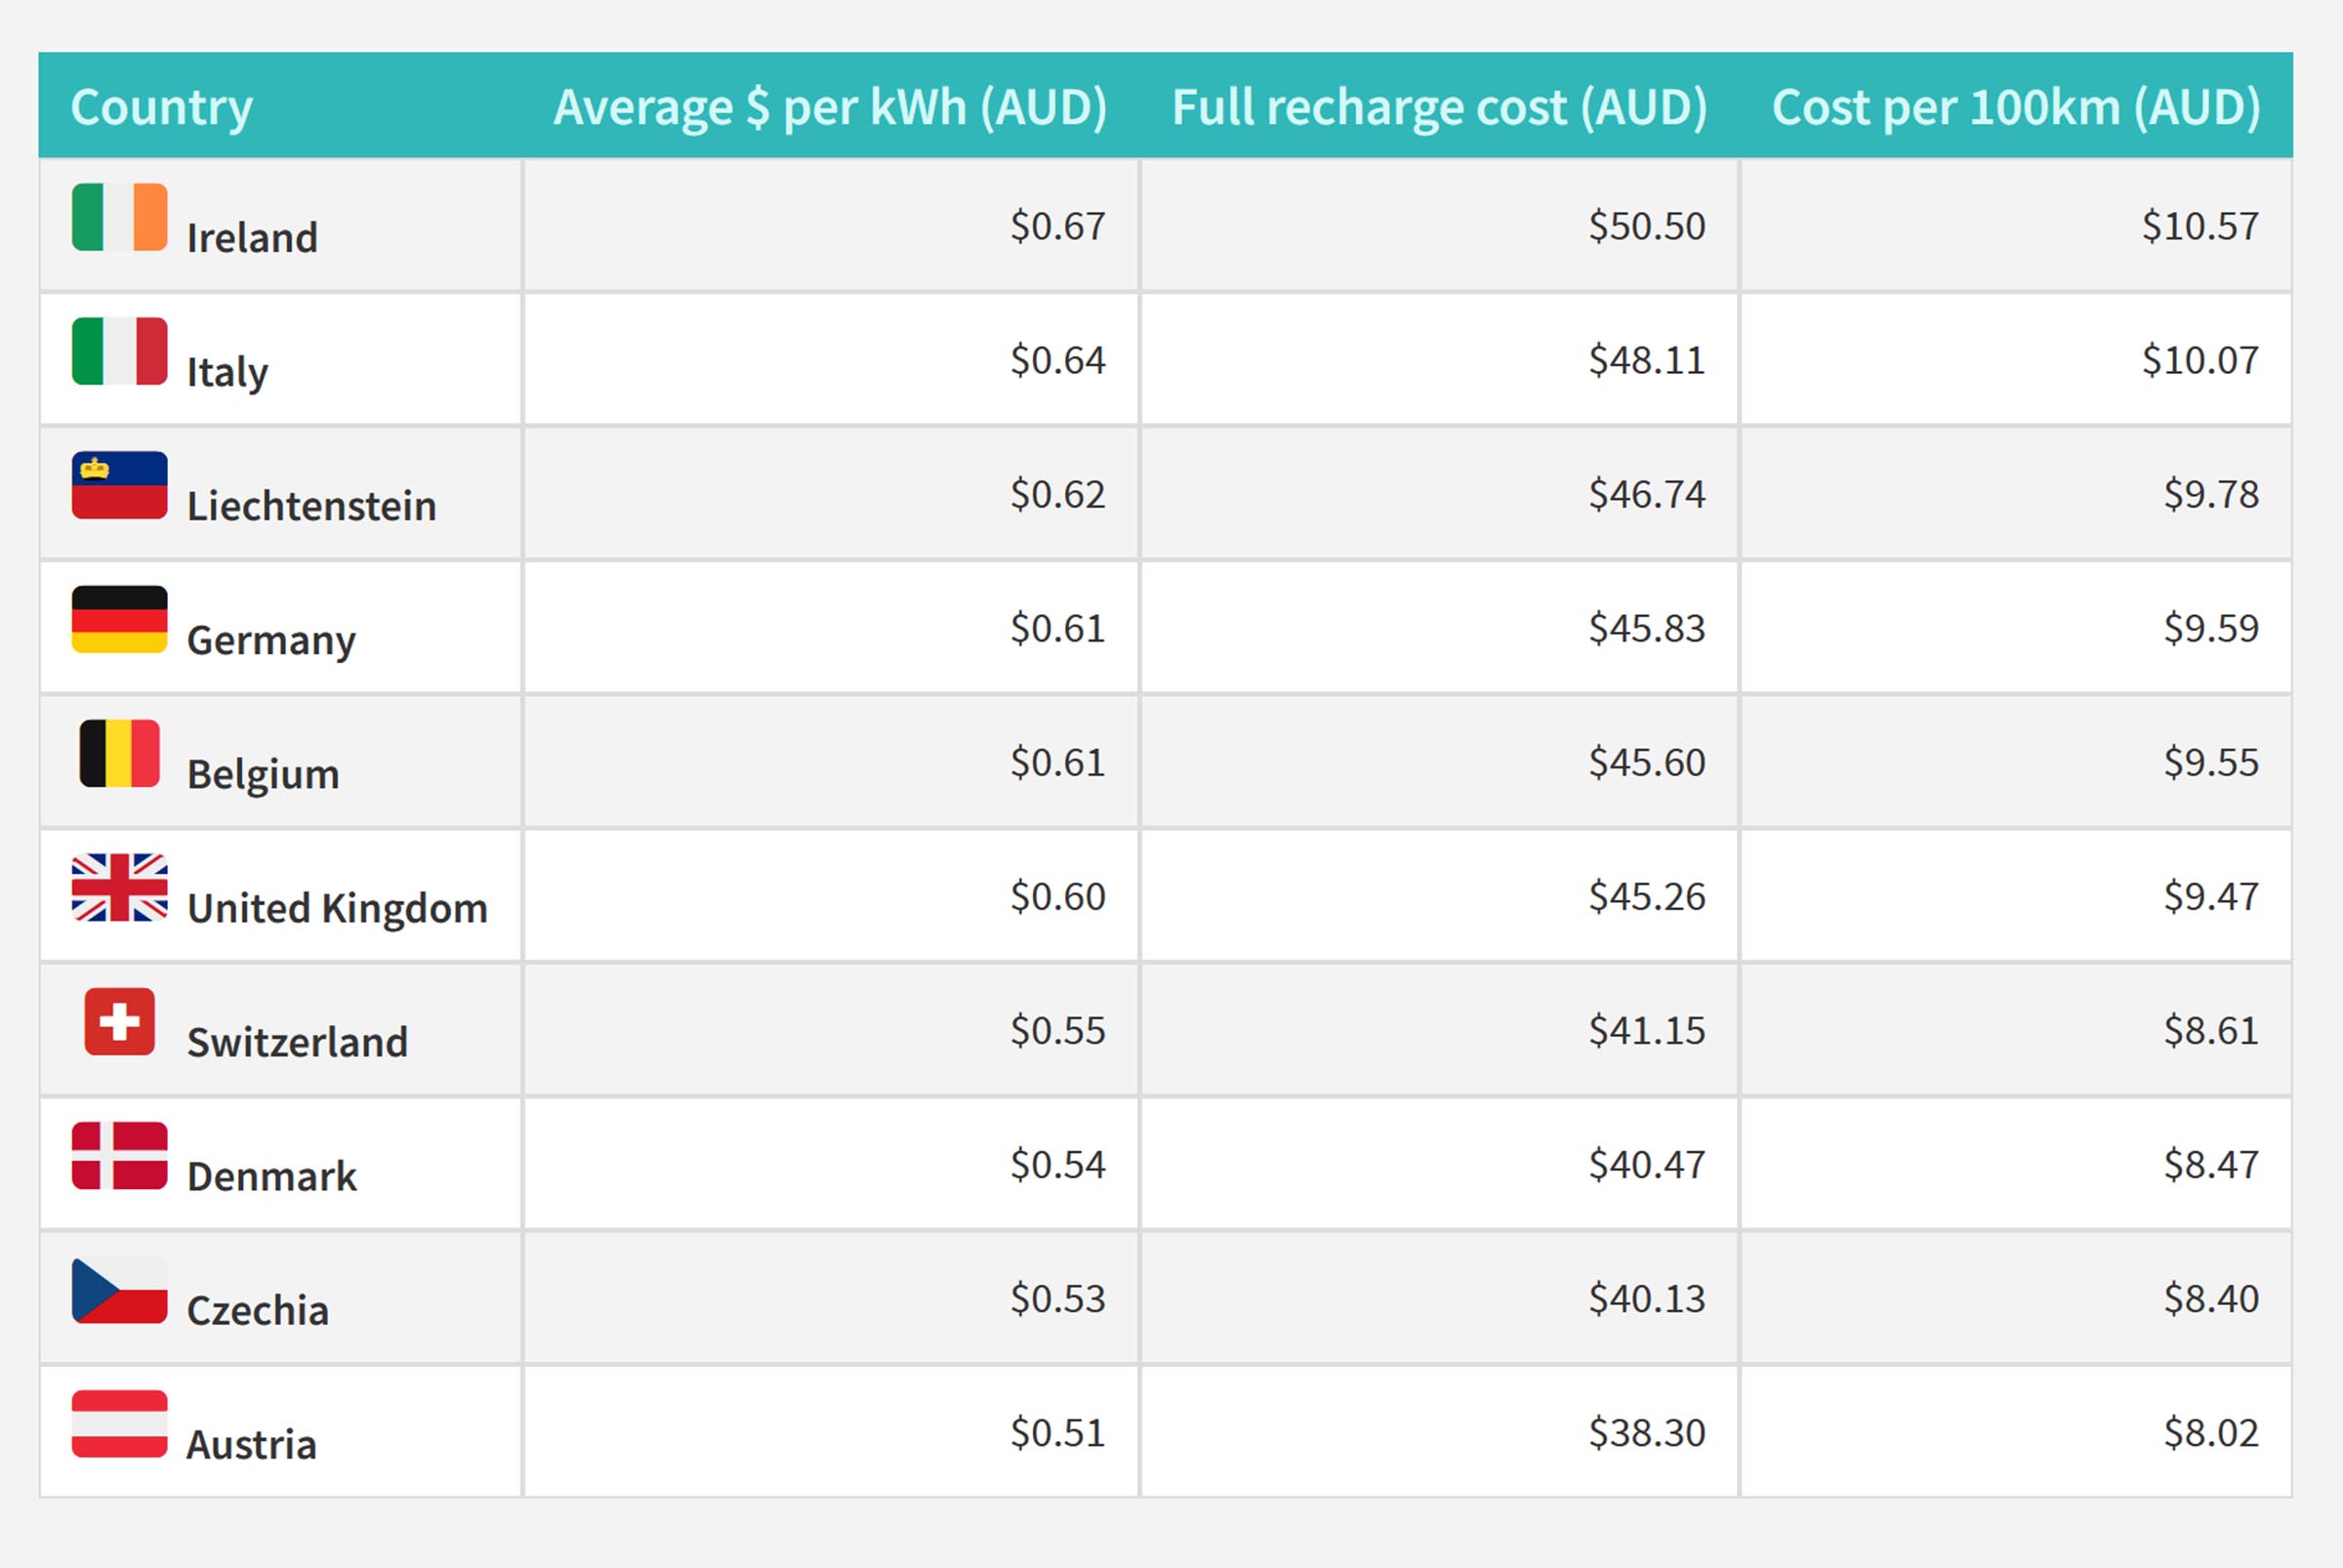Click the $9.55 cost per 100km
Viewport: 2343px width, 1568px height.
(2211, 762)
